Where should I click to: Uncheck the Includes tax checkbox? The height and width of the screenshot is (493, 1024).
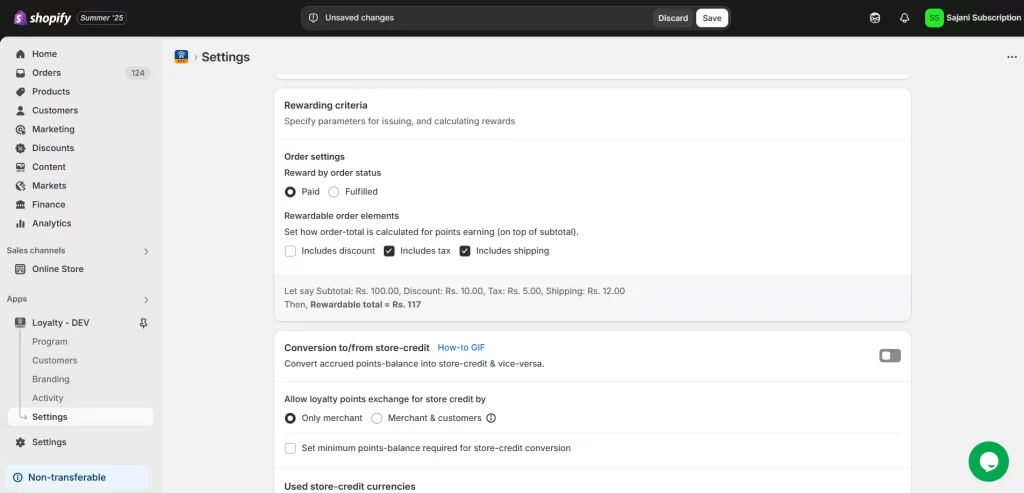pyautogui.click(x=389, y=251)
